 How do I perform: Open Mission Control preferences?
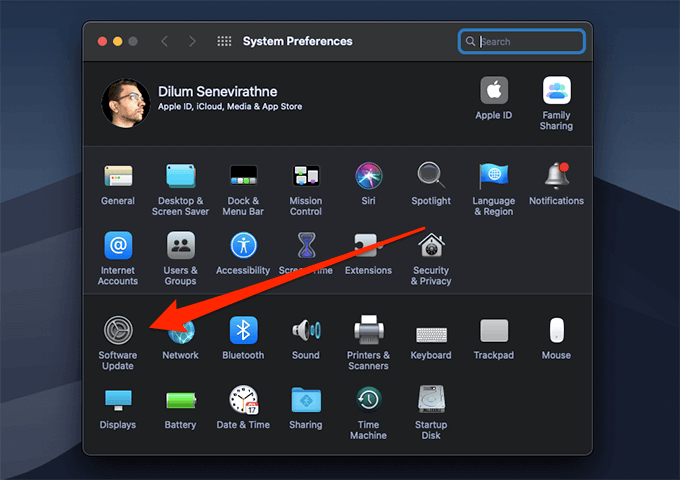point(306,177)
